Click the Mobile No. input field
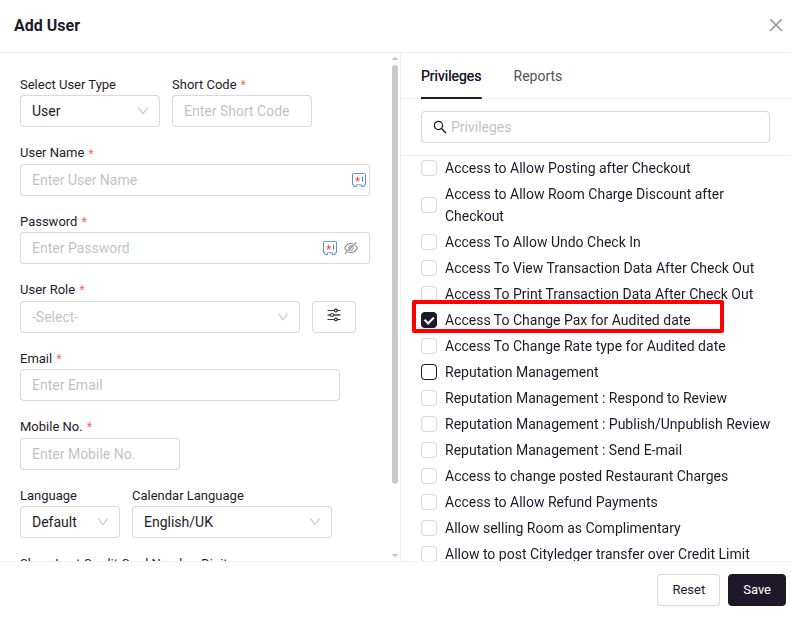This screenshot has width=791, height=619. pos(100,454)
